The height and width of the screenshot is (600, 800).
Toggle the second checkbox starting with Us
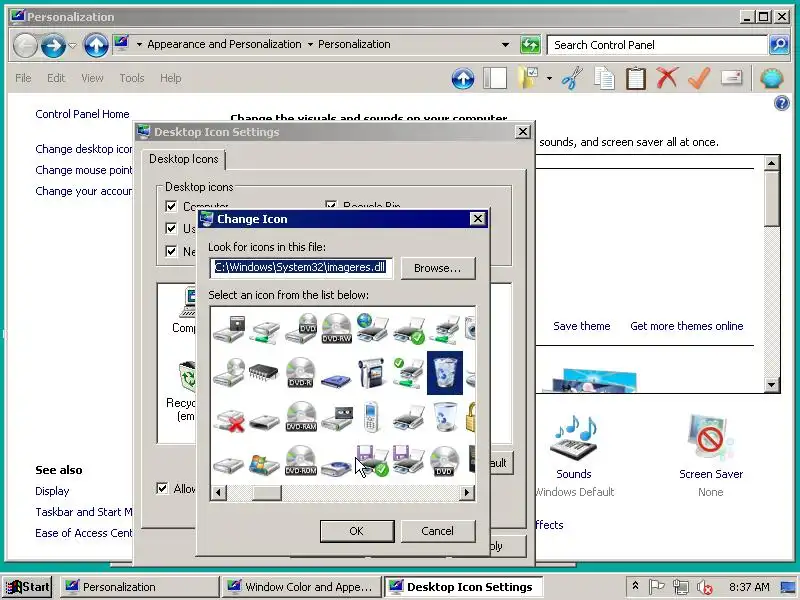(171, 228)
